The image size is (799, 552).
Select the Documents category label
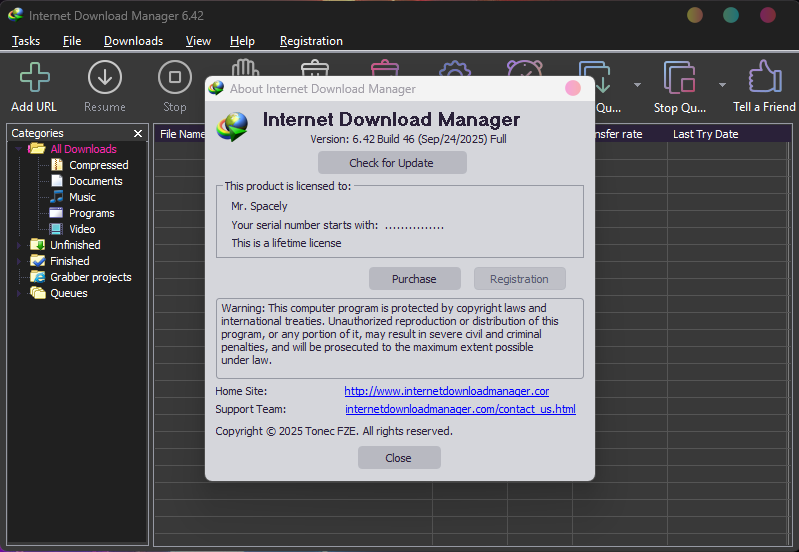96,181
